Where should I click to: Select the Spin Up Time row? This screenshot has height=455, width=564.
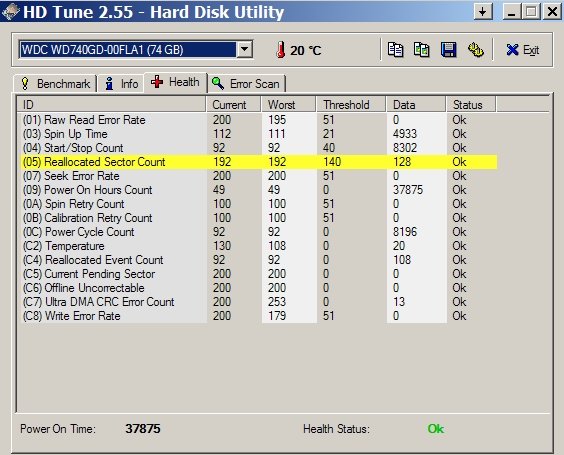click(x=259, y=134)
